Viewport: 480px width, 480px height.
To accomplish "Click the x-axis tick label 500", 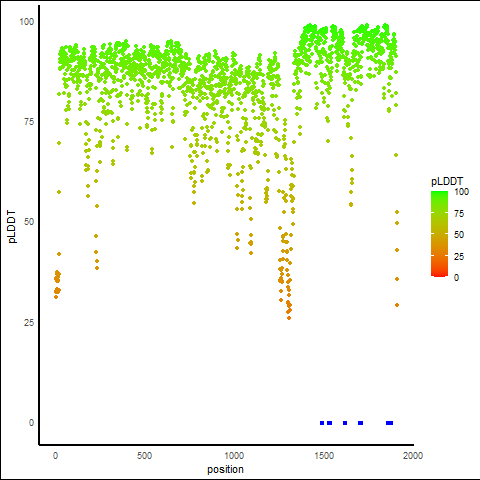I will coord(144,456).
